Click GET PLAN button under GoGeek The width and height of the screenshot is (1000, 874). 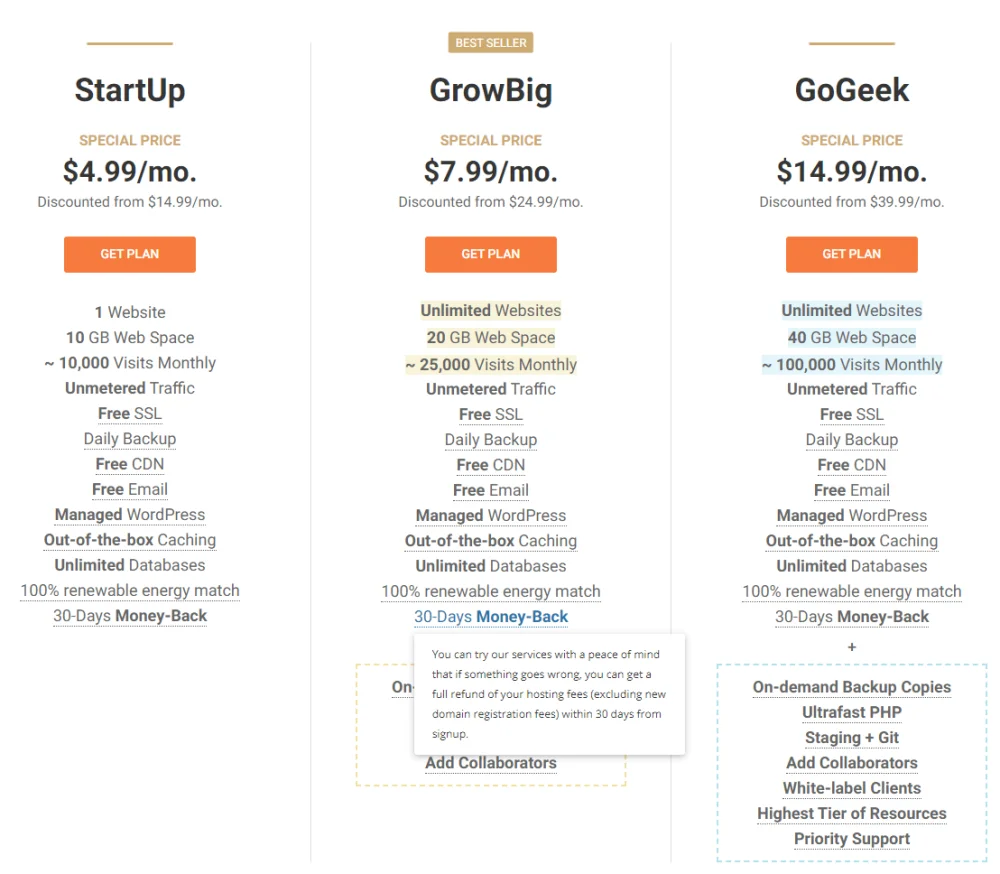pyautogui.click(x=851, y=254)
